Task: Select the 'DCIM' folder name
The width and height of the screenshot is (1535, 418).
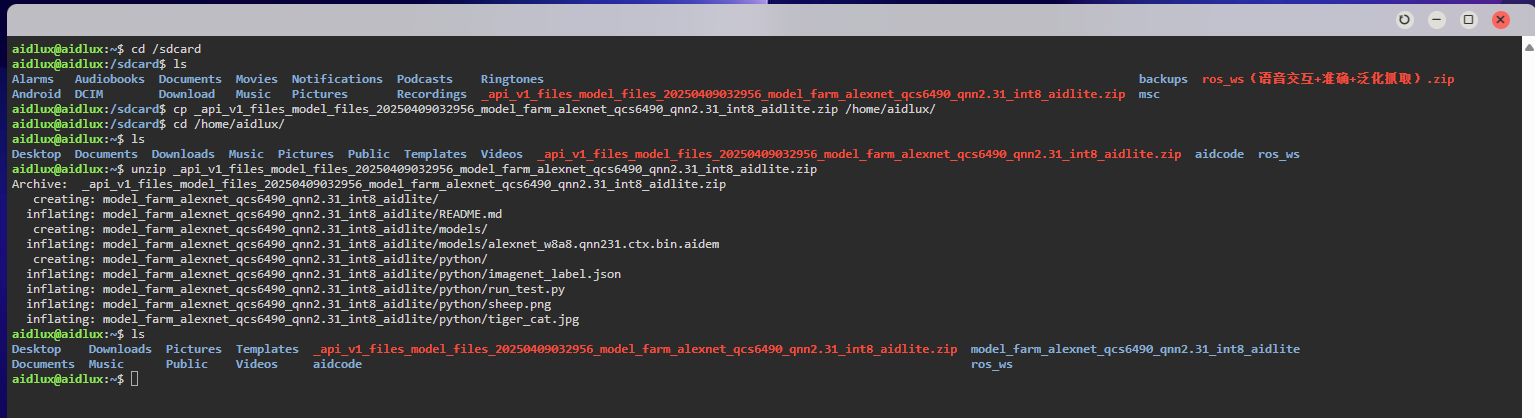Action: pos(89,94)
